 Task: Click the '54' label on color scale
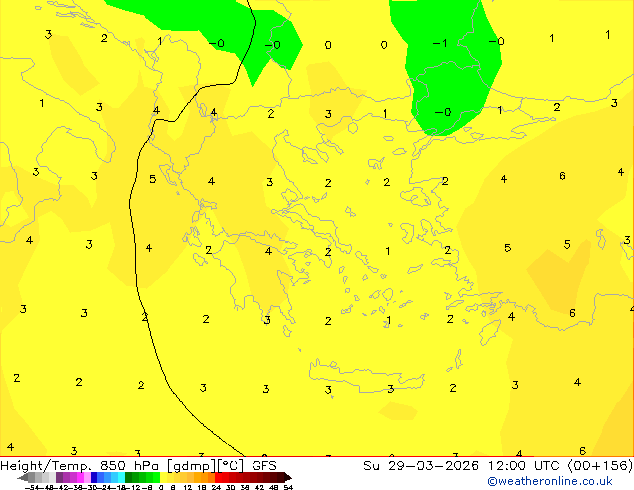coord(288,488)
